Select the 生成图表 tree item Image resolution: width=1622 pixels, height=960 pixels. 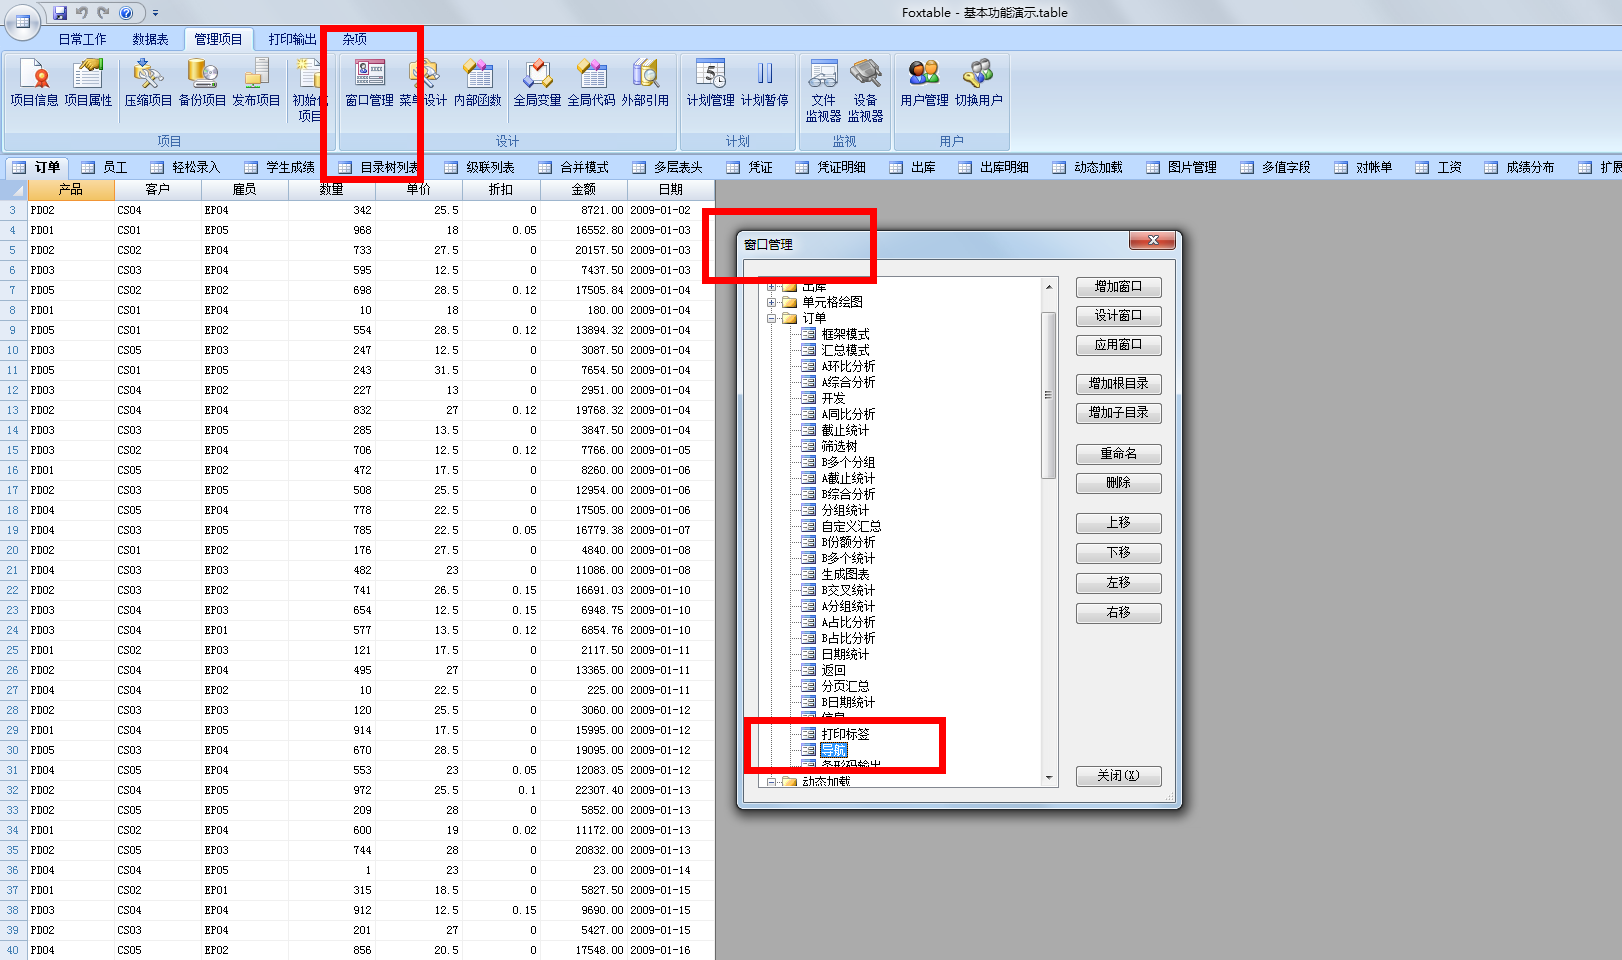click(x=845, y=574)
